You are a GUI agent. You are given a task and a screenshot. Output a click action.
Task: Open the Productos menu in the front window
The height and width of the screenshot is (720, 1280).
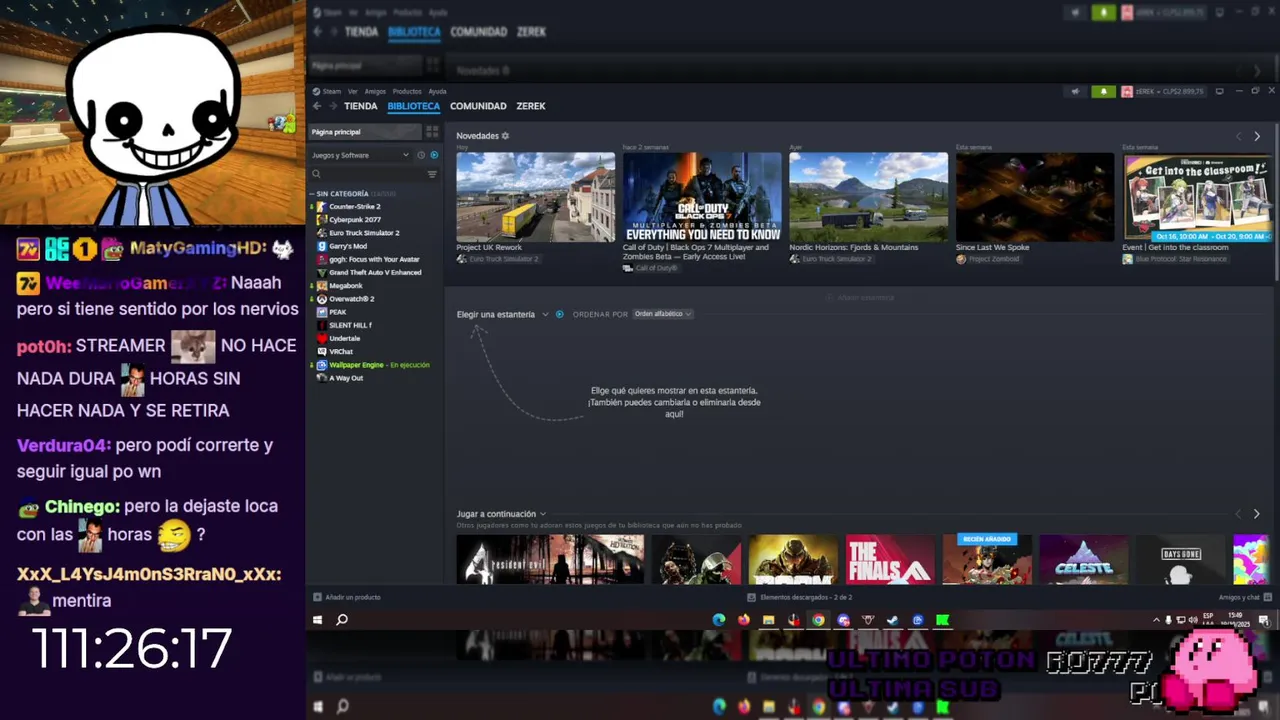pos(407,91)
